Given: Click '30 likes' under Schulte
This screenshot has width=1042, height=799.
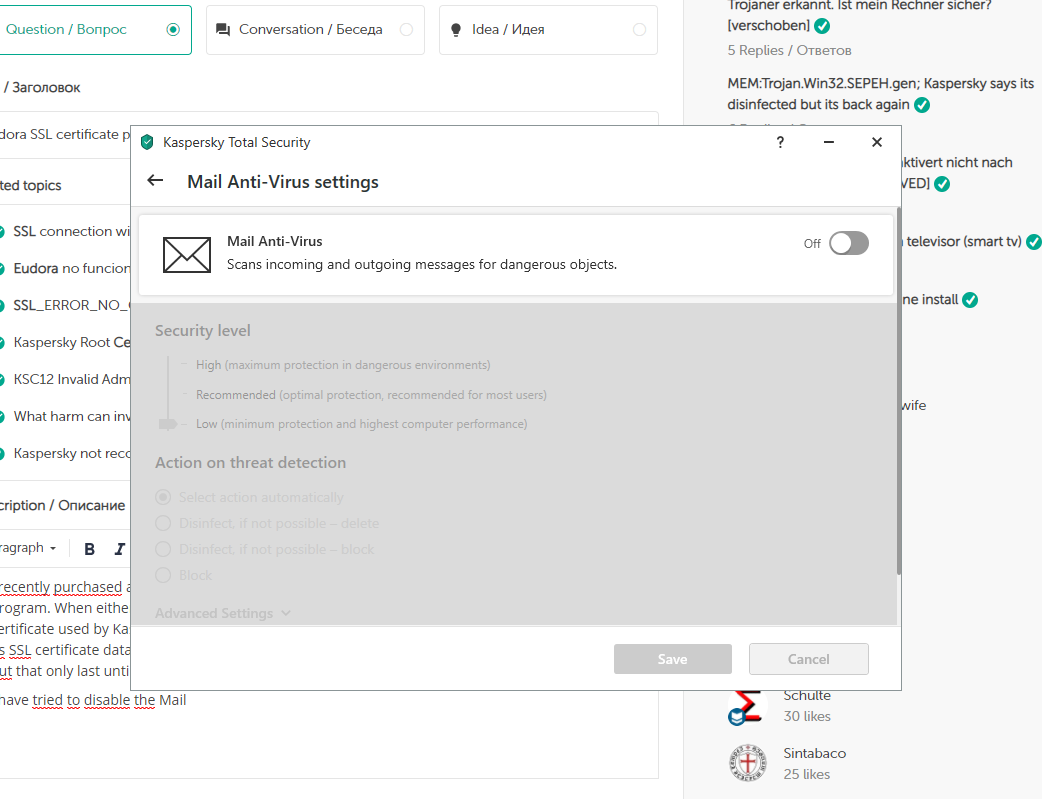Looking at the screenshot, I should [807, 716].
